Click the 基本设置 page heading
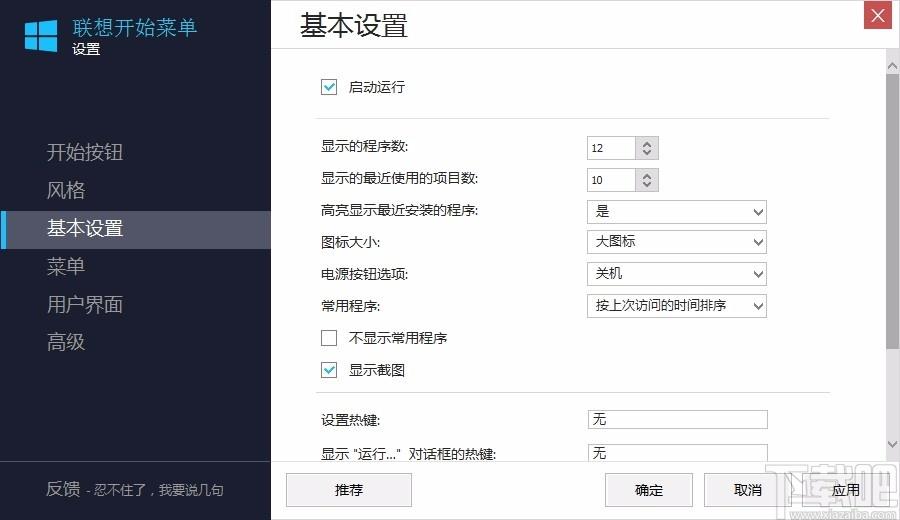This screenshot has width=900, height=520. click(354, 26)
